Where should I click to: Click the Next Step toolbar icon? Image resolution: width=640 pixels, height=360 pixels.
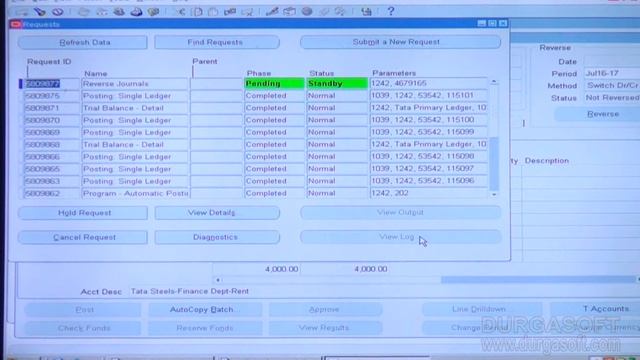[x=101, y=11]
